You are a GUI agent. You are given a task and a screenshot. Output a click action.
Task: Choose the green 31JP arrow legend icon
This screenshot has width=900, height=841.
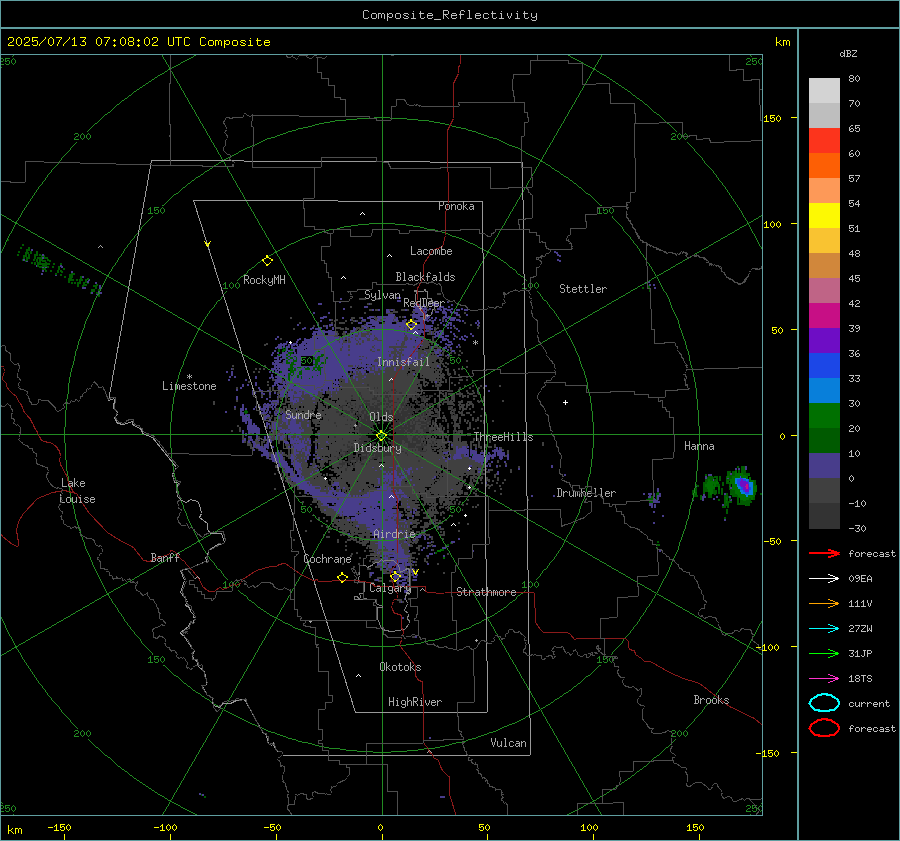tap(824, 653)
